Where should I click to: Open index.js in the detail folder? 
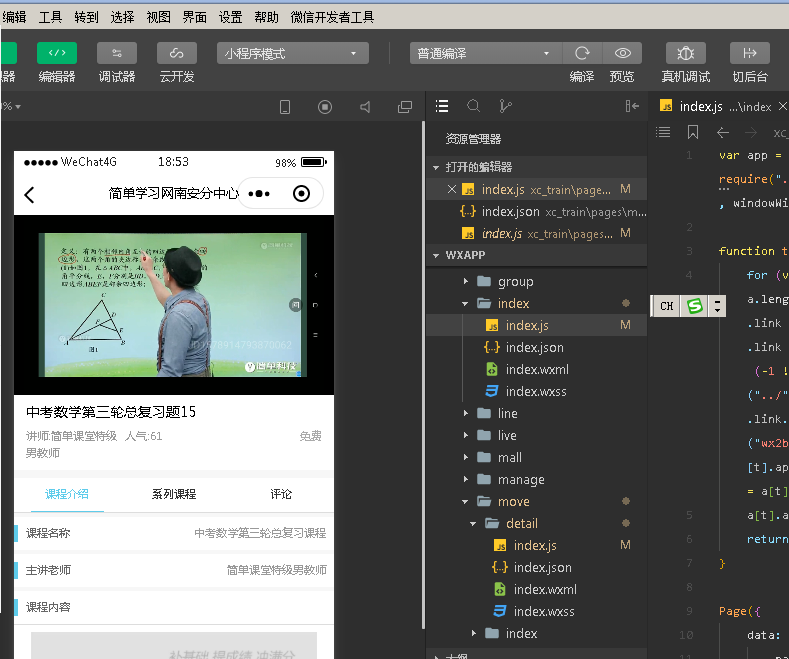coord(536,545)
